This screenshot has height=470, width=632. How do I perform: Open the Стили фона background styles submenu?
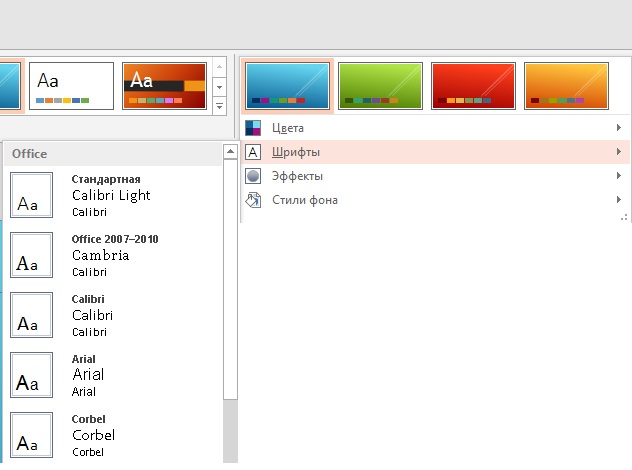point(434,200)
